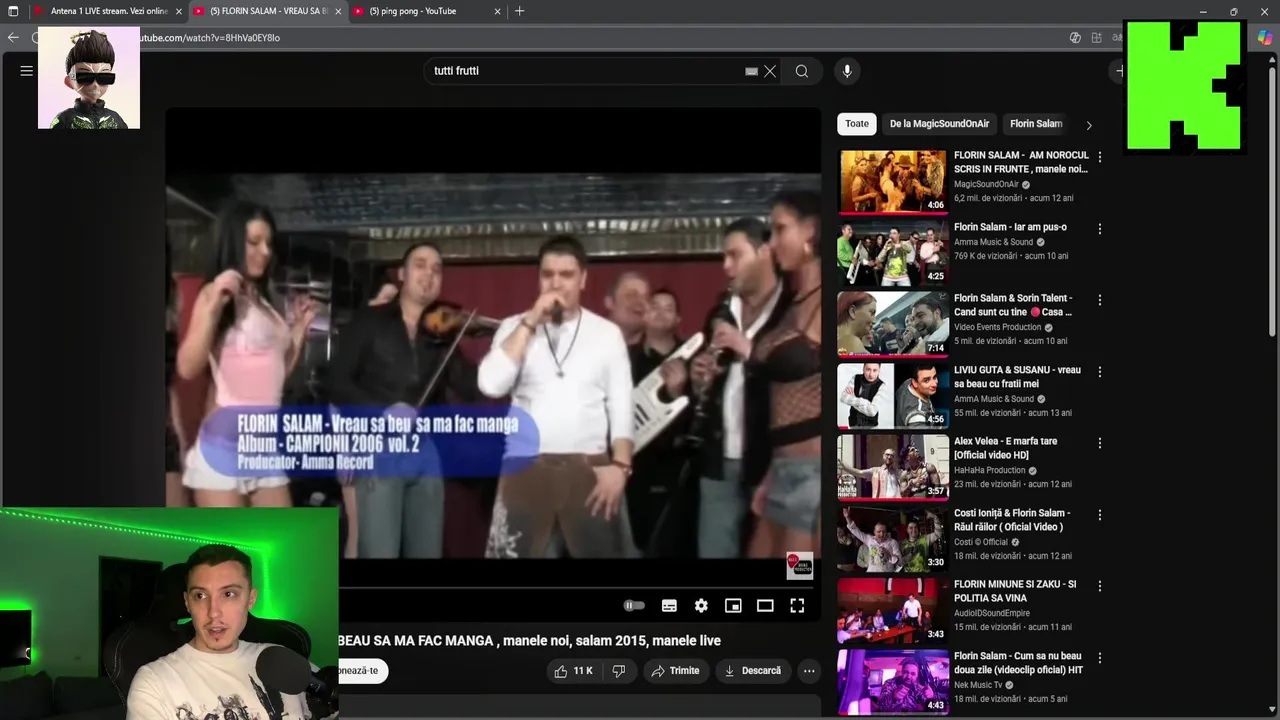Focus the browser address bar URL
Viewport: 1280px width, 720px height.
click(600, 37)
